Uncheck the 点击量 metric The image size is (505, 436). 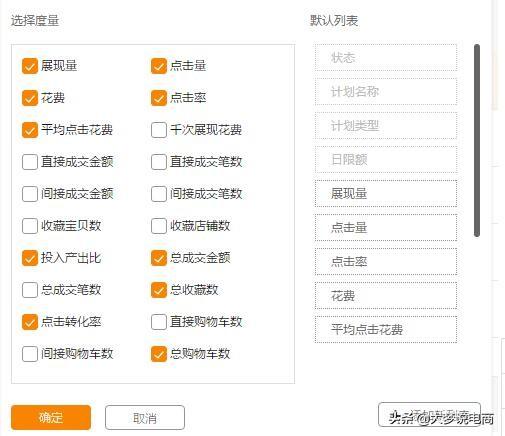point(159,66)
